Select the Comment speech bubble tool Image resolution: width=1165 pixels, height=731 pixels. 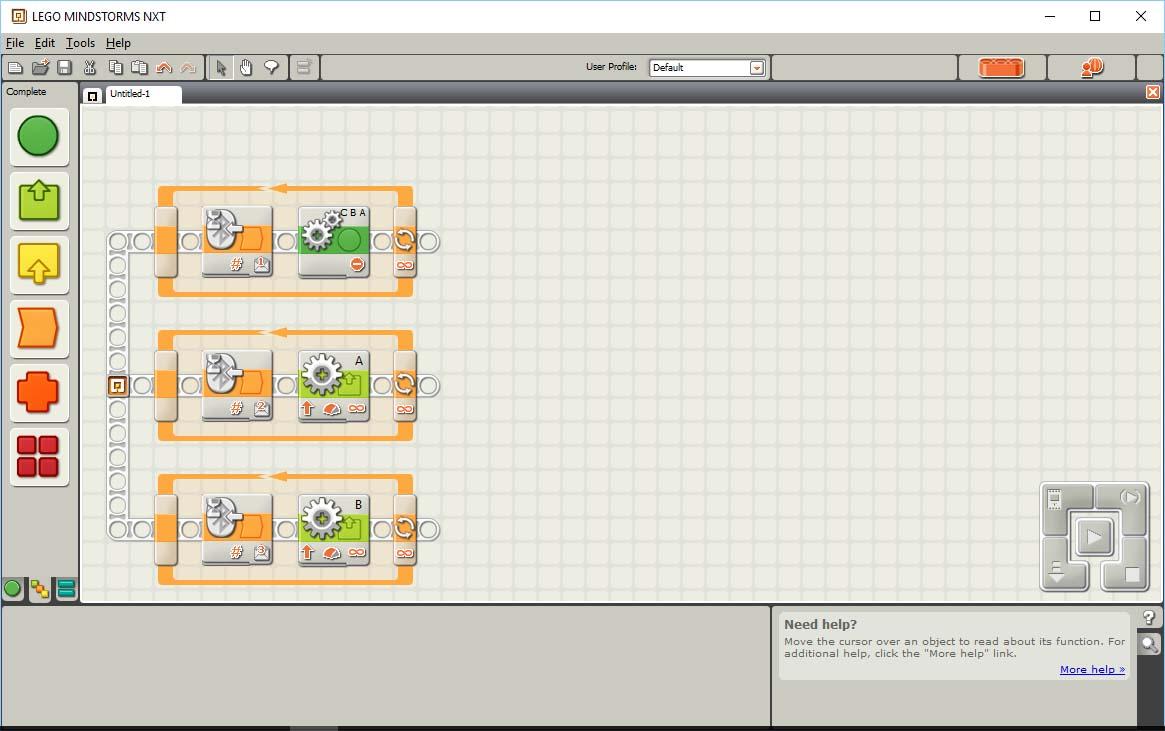coord(271,68)
